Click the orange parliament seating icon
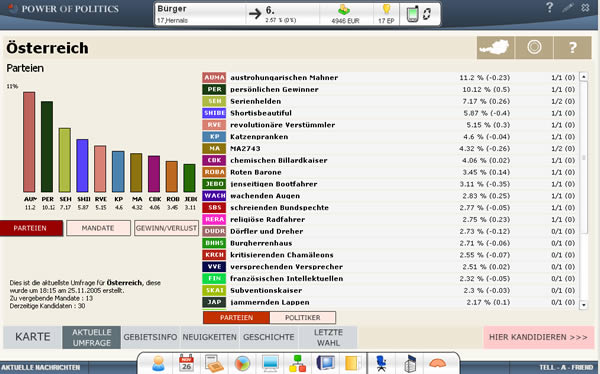 (437, 363)
